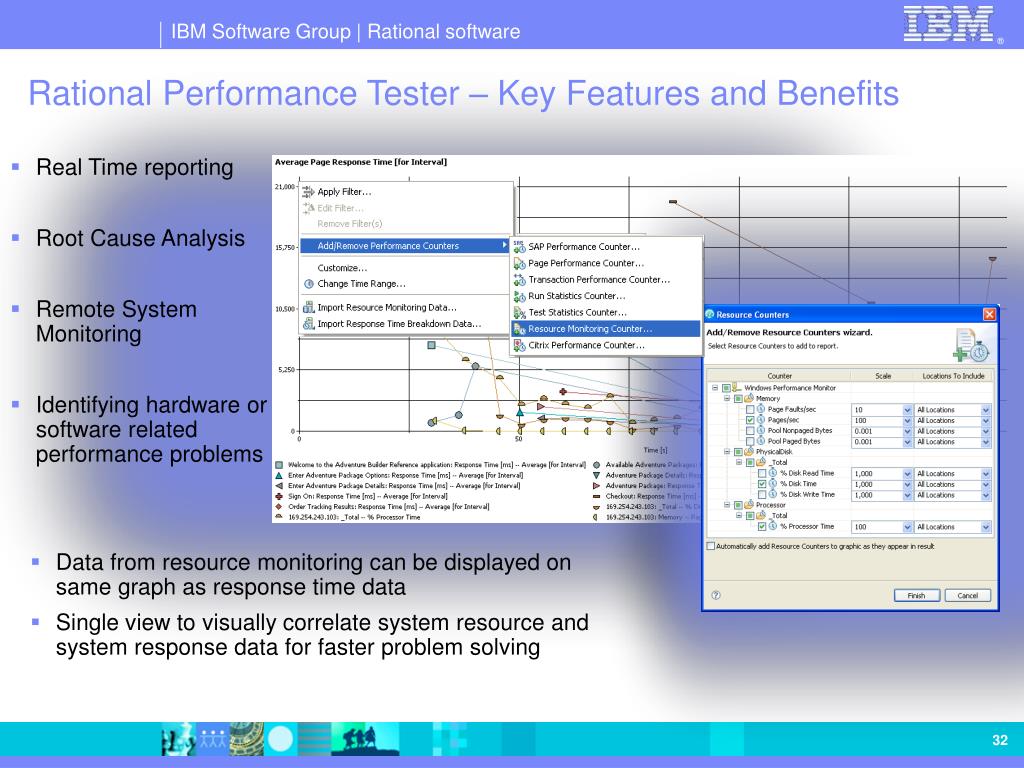Click the Page Faults/sec counter clock icon
This screenshot has width=1024, height=768.
pos(761,409)
